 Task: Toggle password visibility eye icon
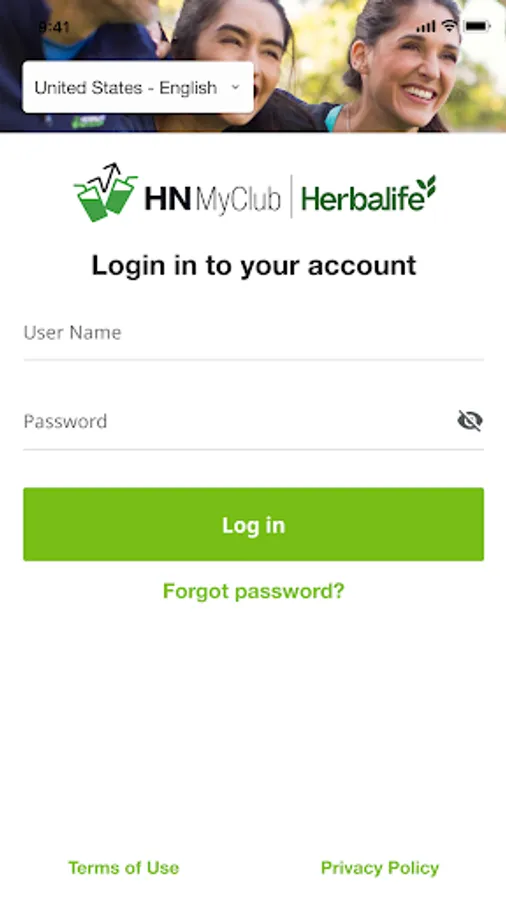coord(470,421)
